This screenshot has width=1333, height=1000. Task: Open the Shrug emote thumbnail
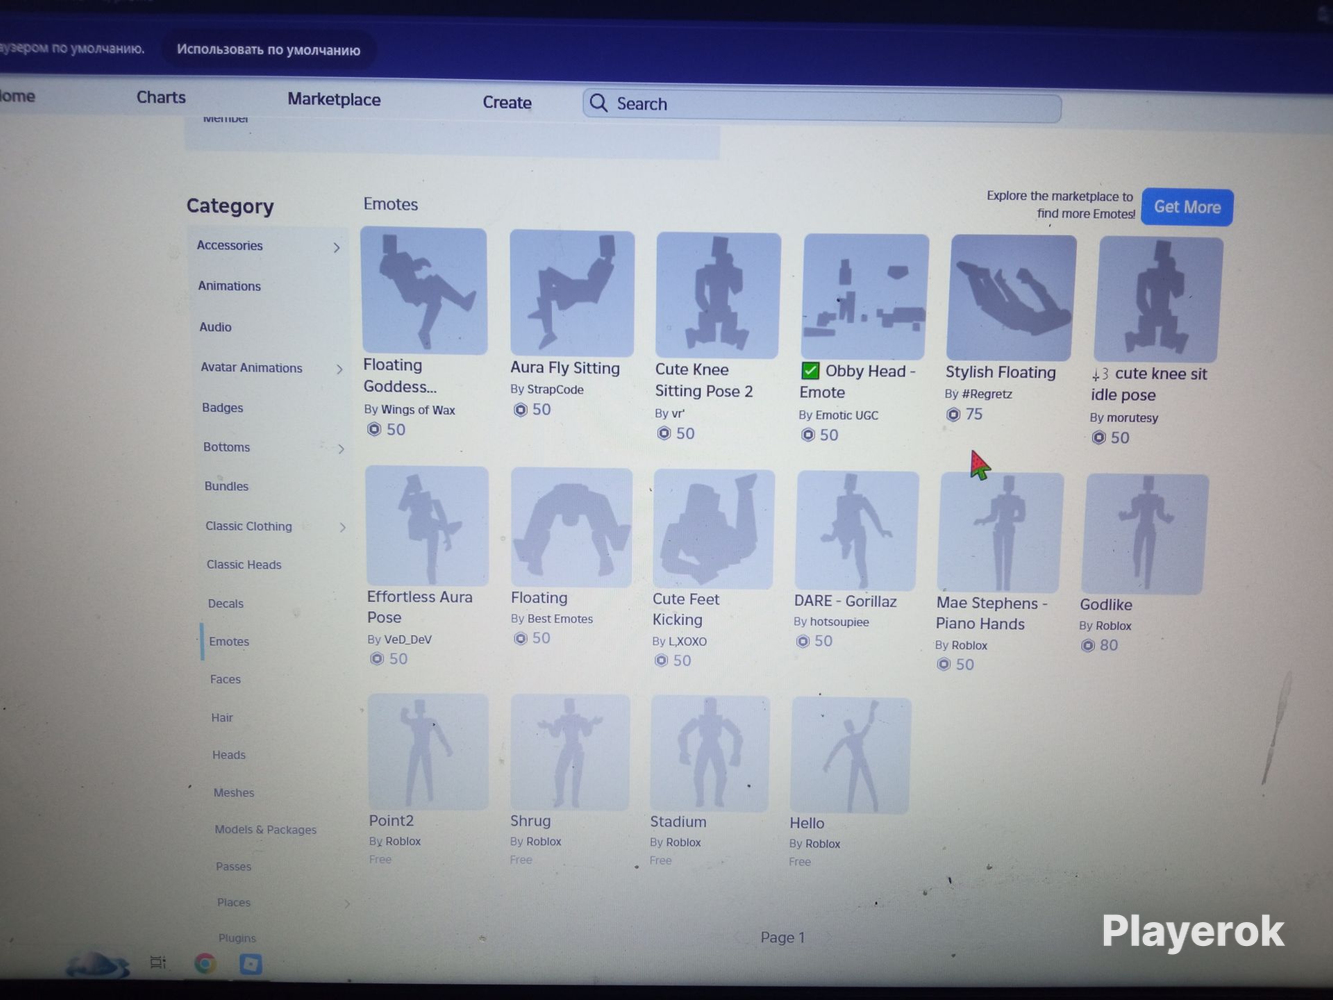click(570, 753)
